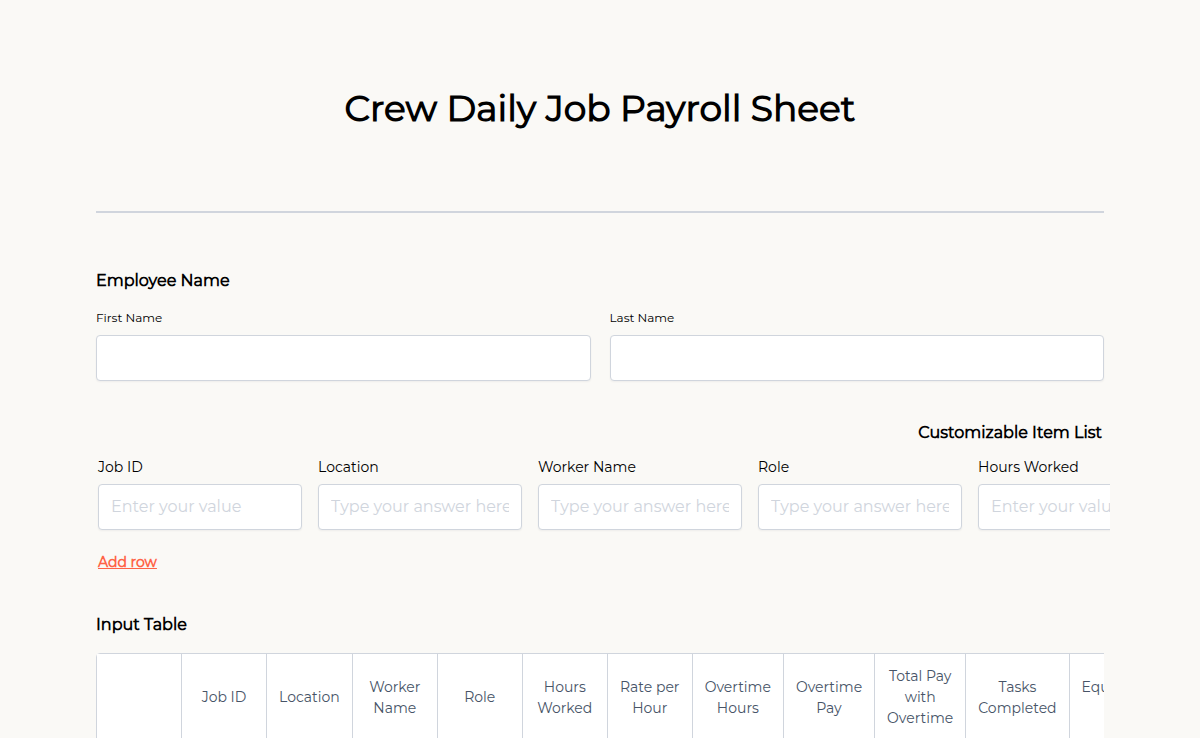1200x738 pixels.
Task: Click the Hours Worked column header
Action: pos(564,696)
